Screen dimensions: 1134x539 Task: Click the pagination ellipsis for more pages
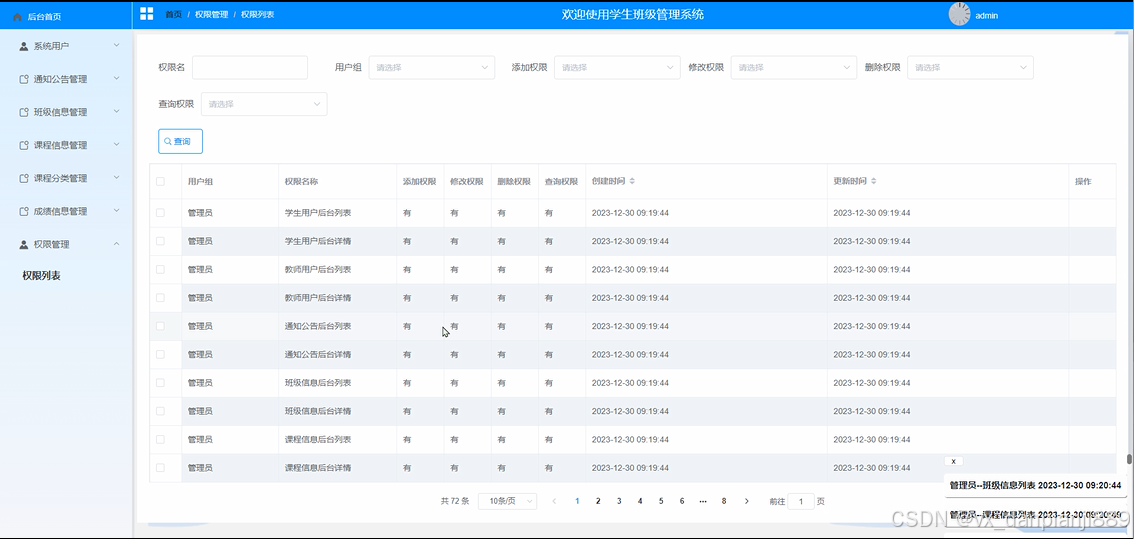pyautogui.click(x=703, y=501)
